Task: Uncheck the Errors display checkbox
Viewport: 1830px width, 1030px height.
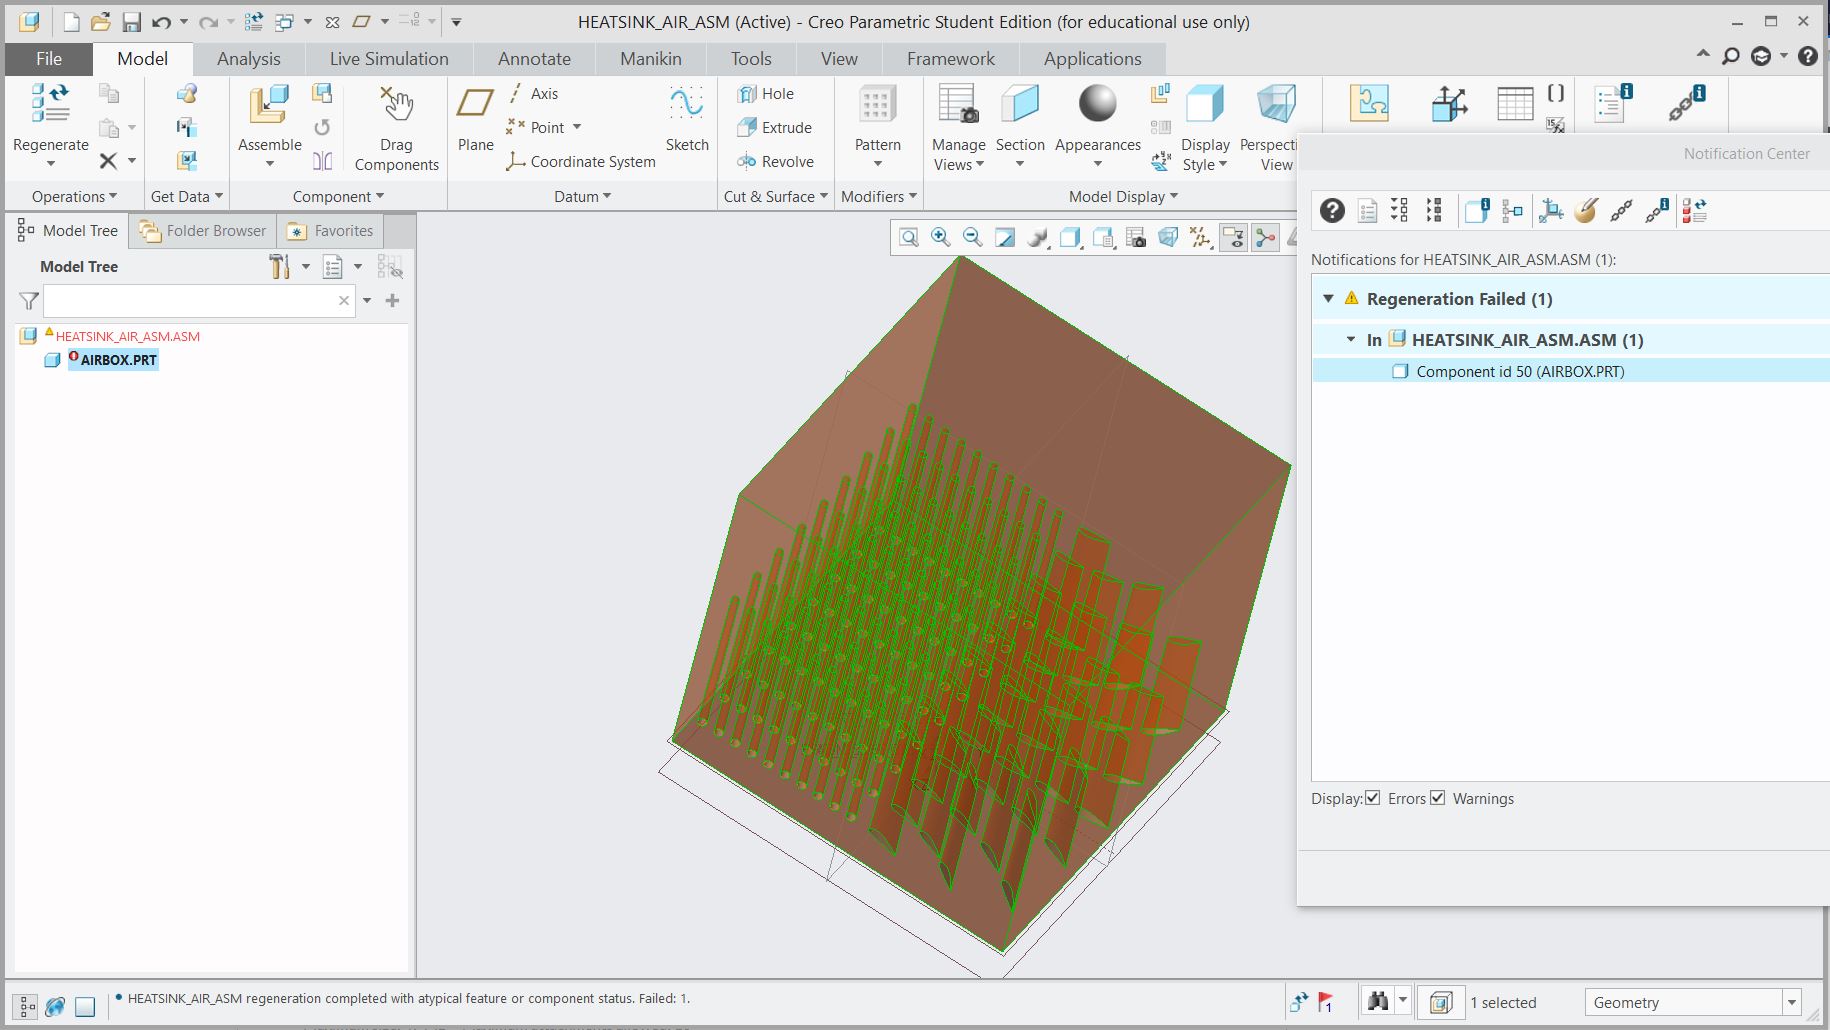Action: pos(1373,798)
